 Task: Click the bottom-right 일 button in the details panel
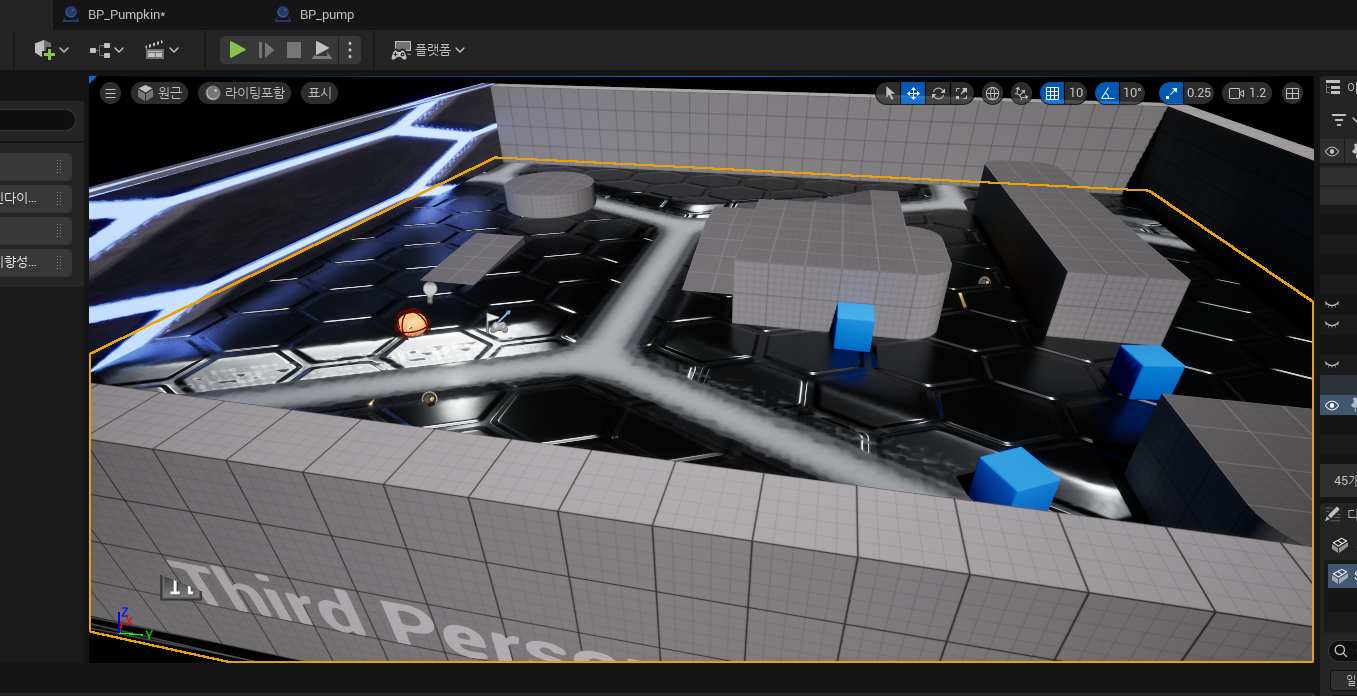pyautogui.click(x=1344, y=681)
